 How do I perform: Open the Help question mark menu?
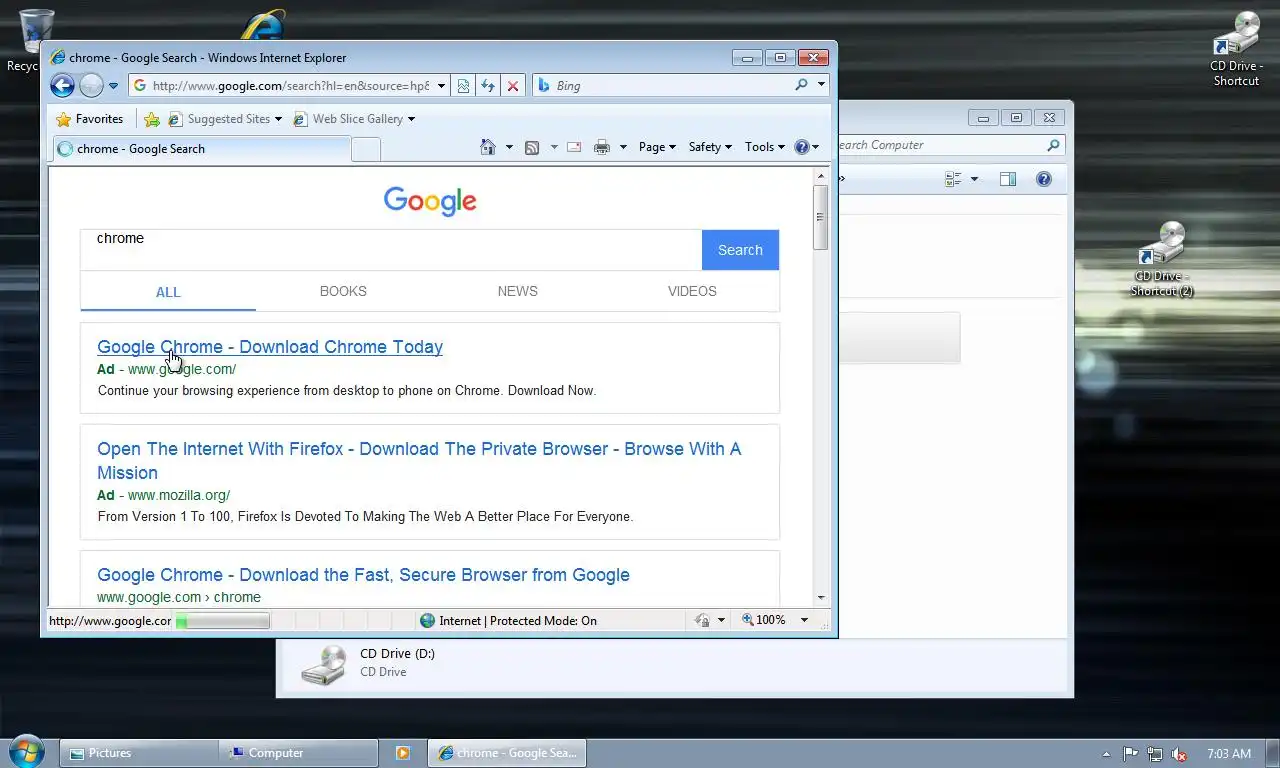[x=806, y=147]
